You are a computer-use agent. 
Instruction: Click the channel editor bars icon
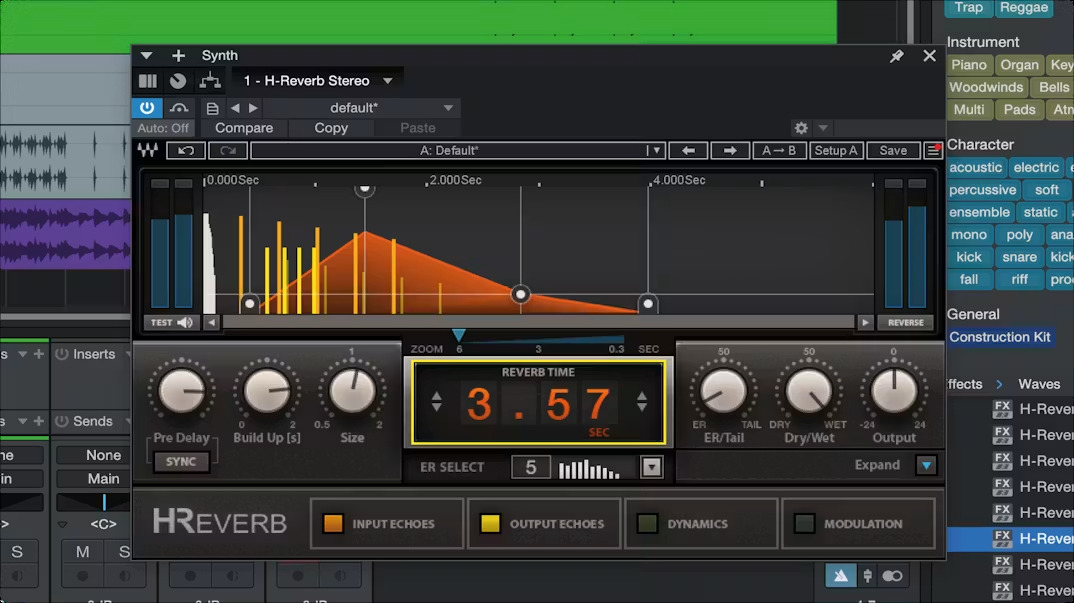(148, 81)
